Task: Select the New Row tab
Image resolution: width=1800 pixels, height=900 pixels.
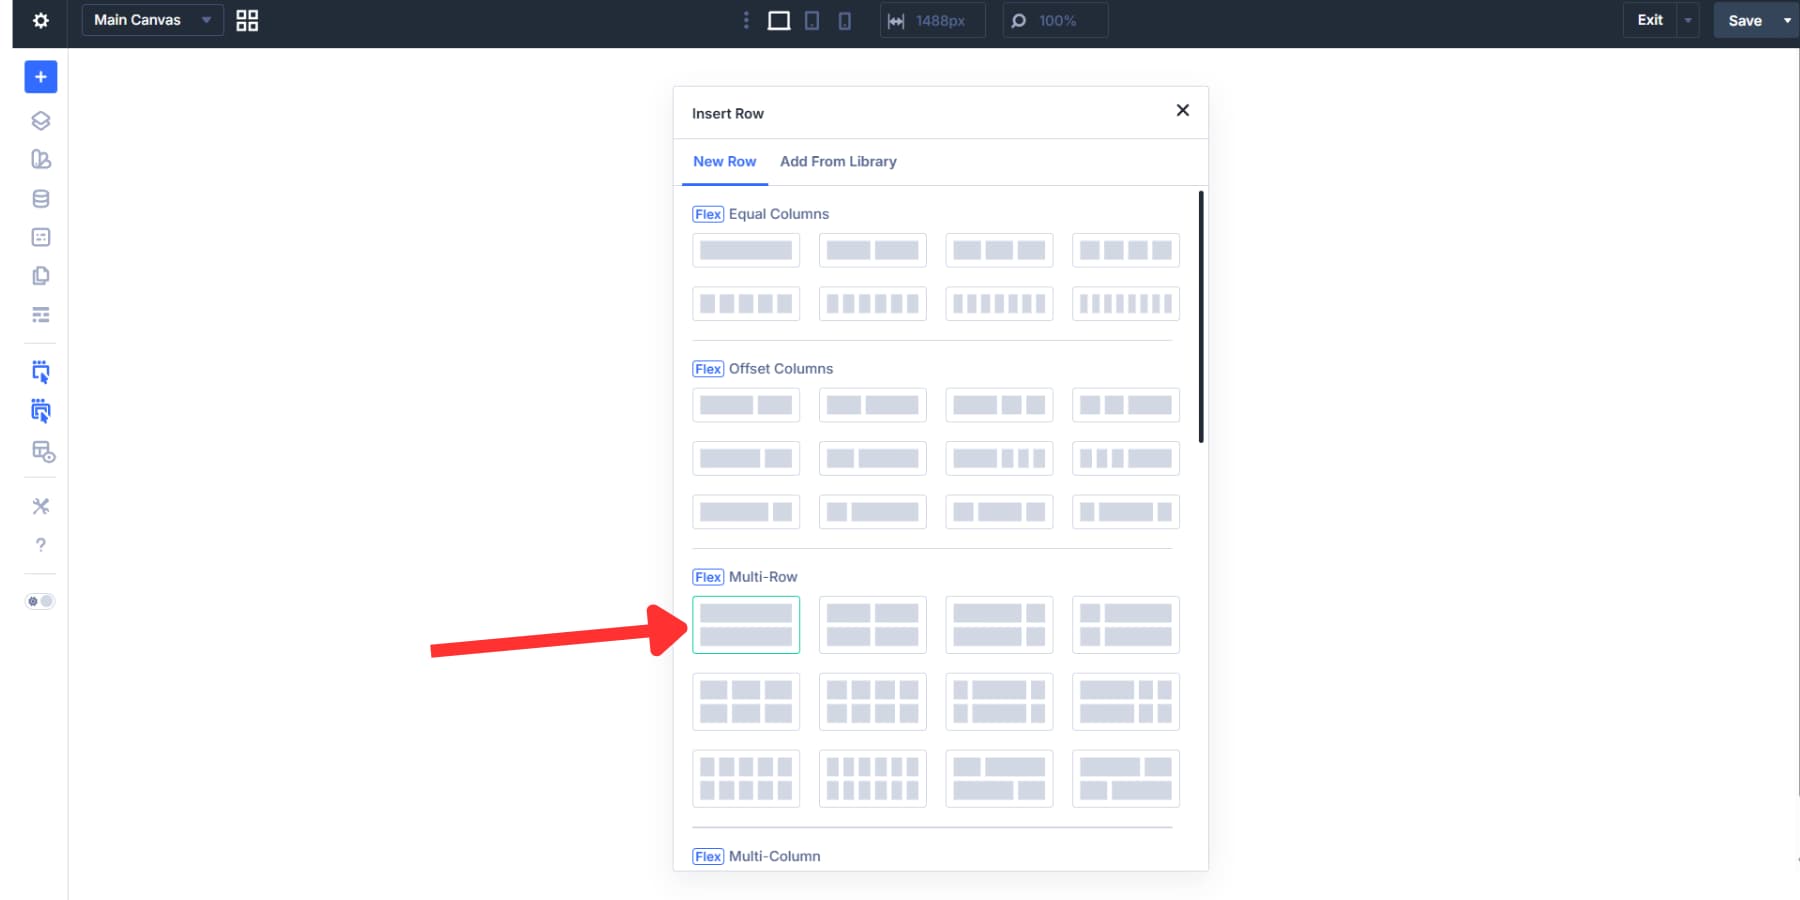Action: tap(724, 161)
